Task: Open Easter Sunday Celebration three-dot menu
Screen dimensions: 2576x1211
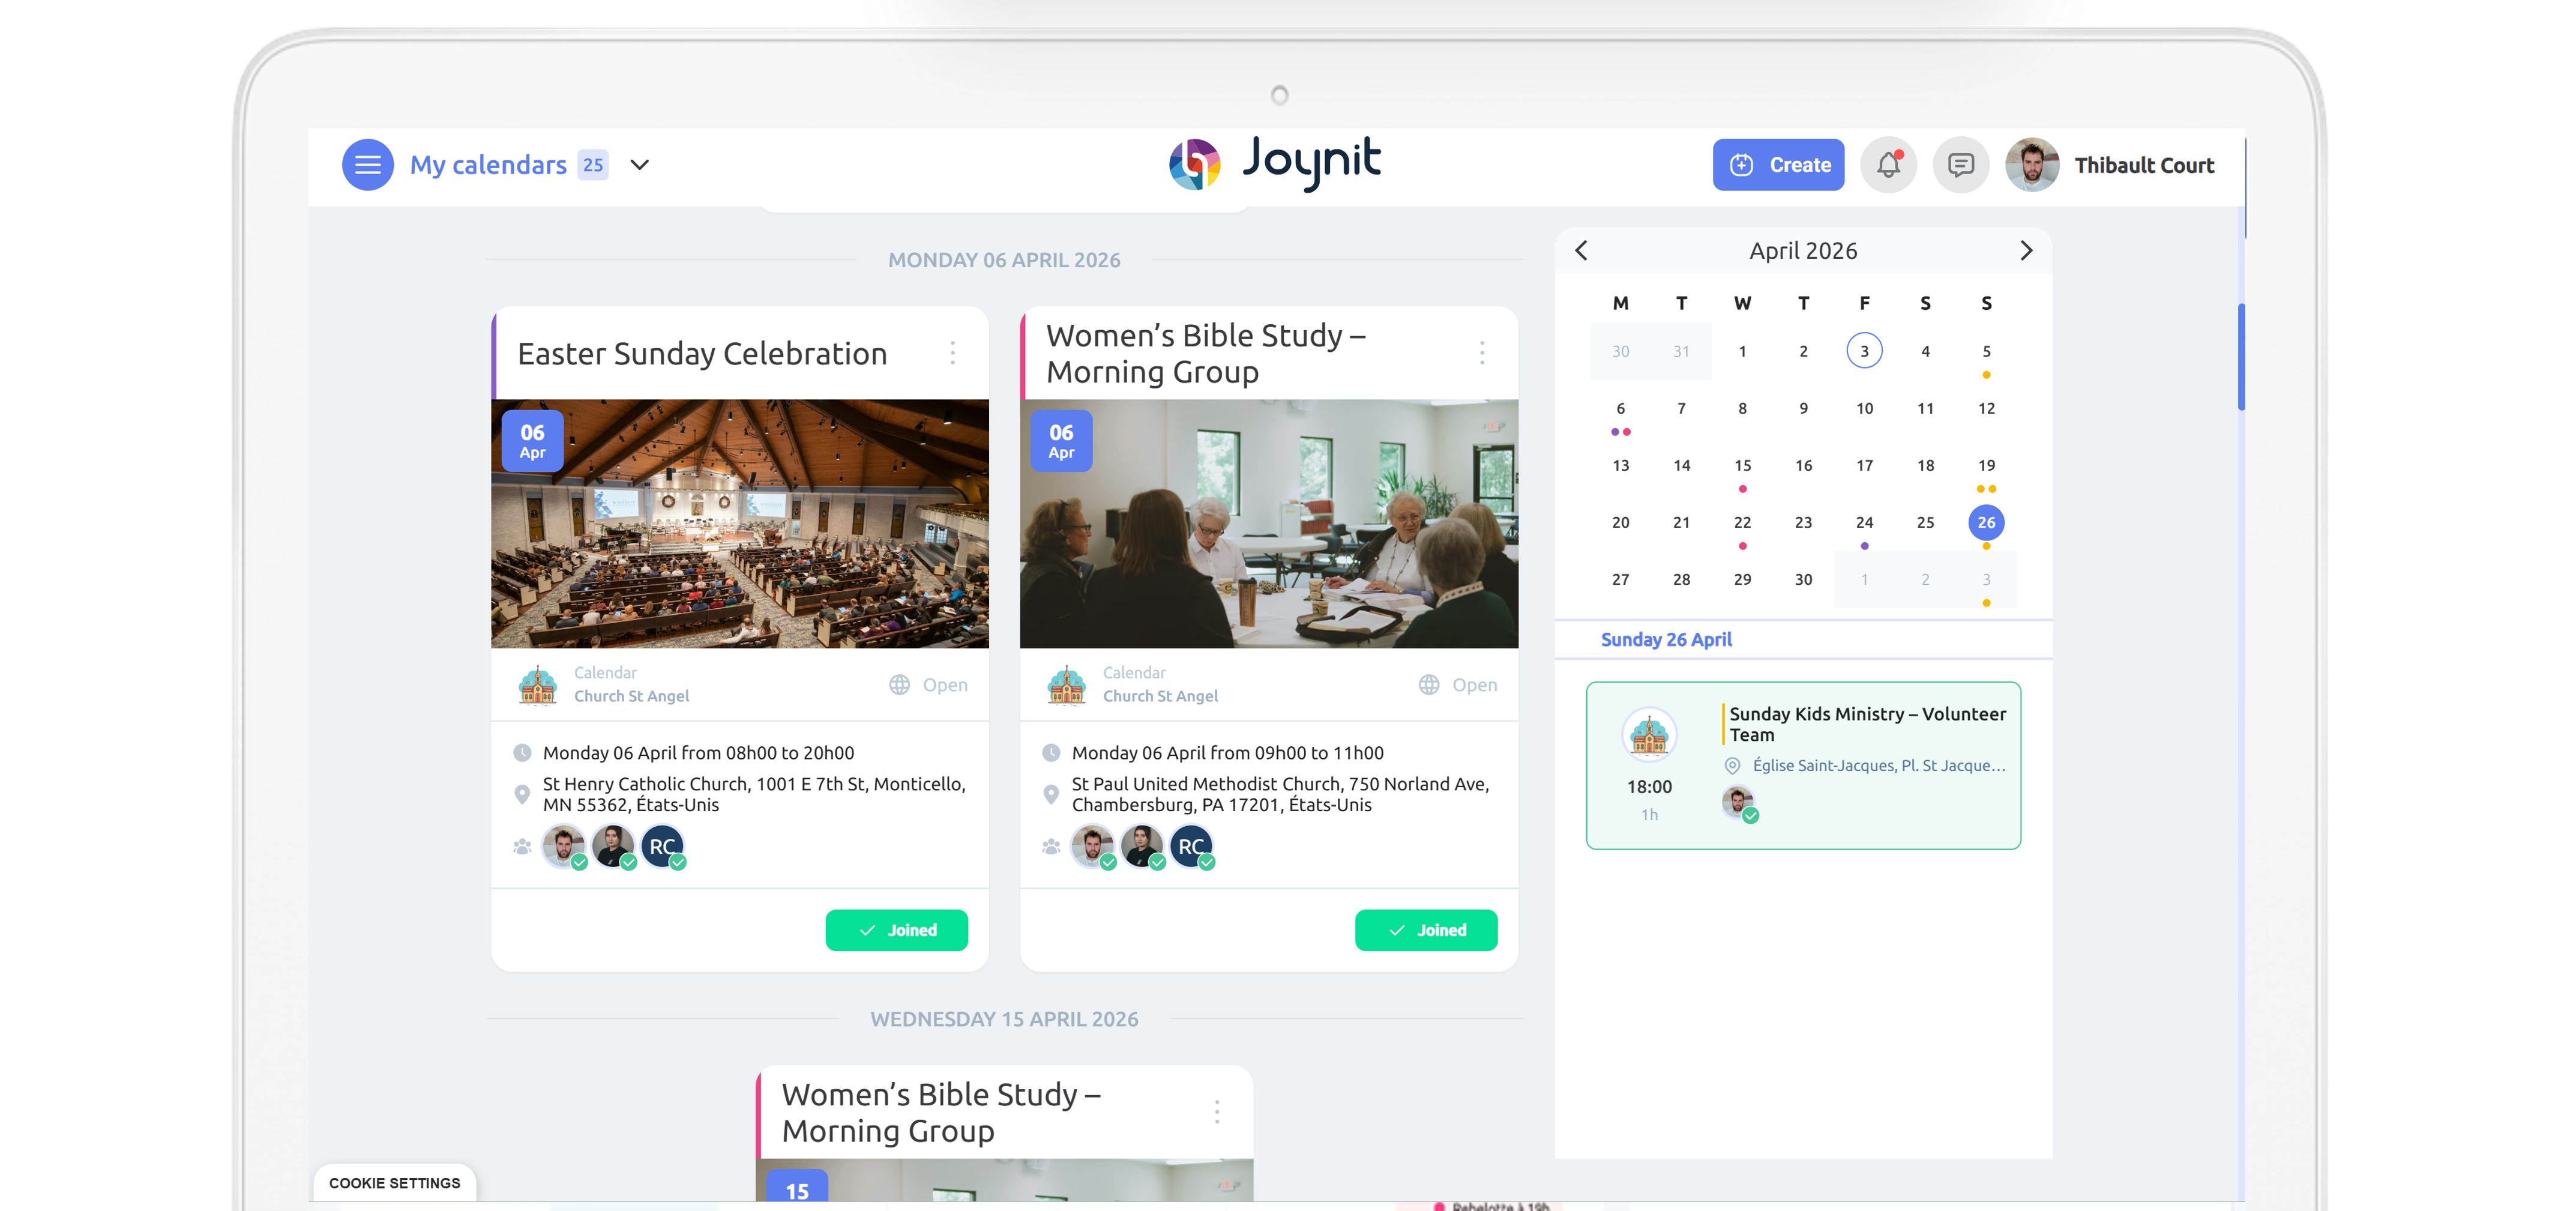Action: point(952,352)
